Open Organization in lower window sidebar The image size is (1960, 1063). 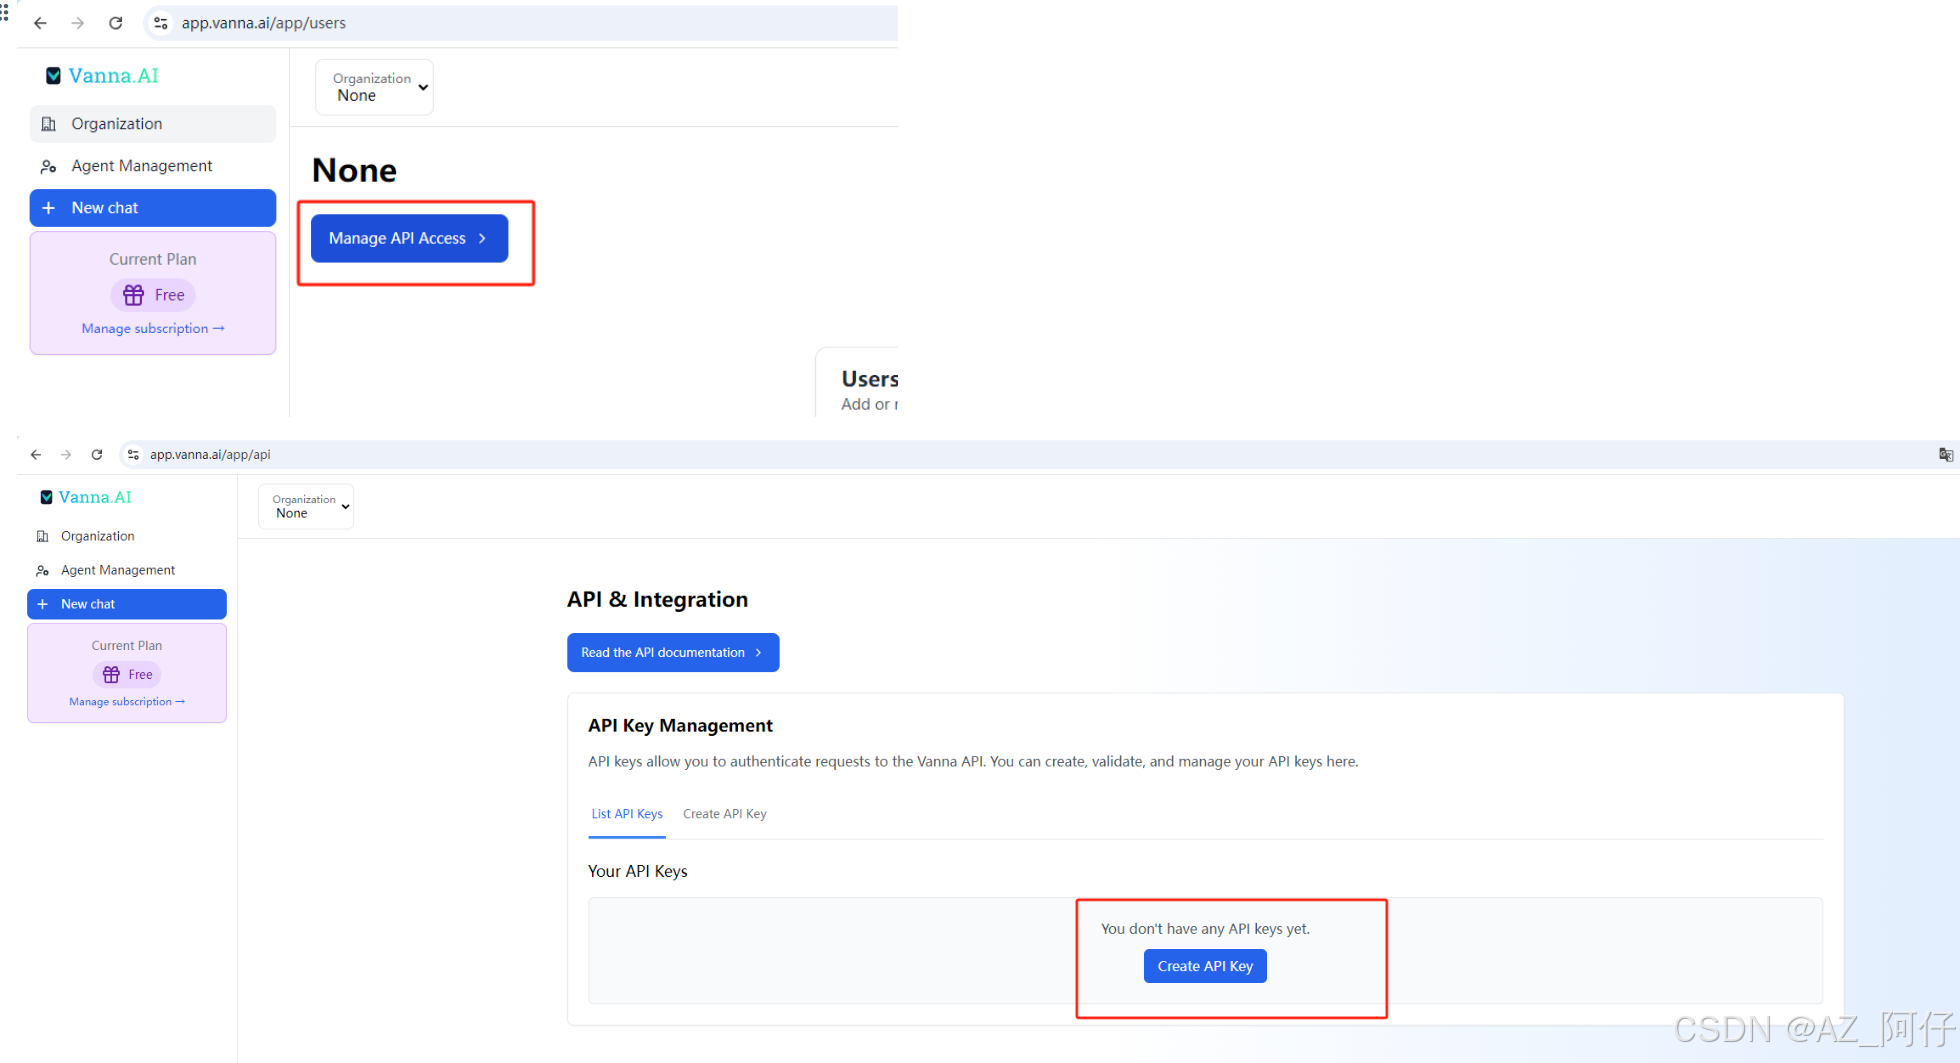point(127,536)
